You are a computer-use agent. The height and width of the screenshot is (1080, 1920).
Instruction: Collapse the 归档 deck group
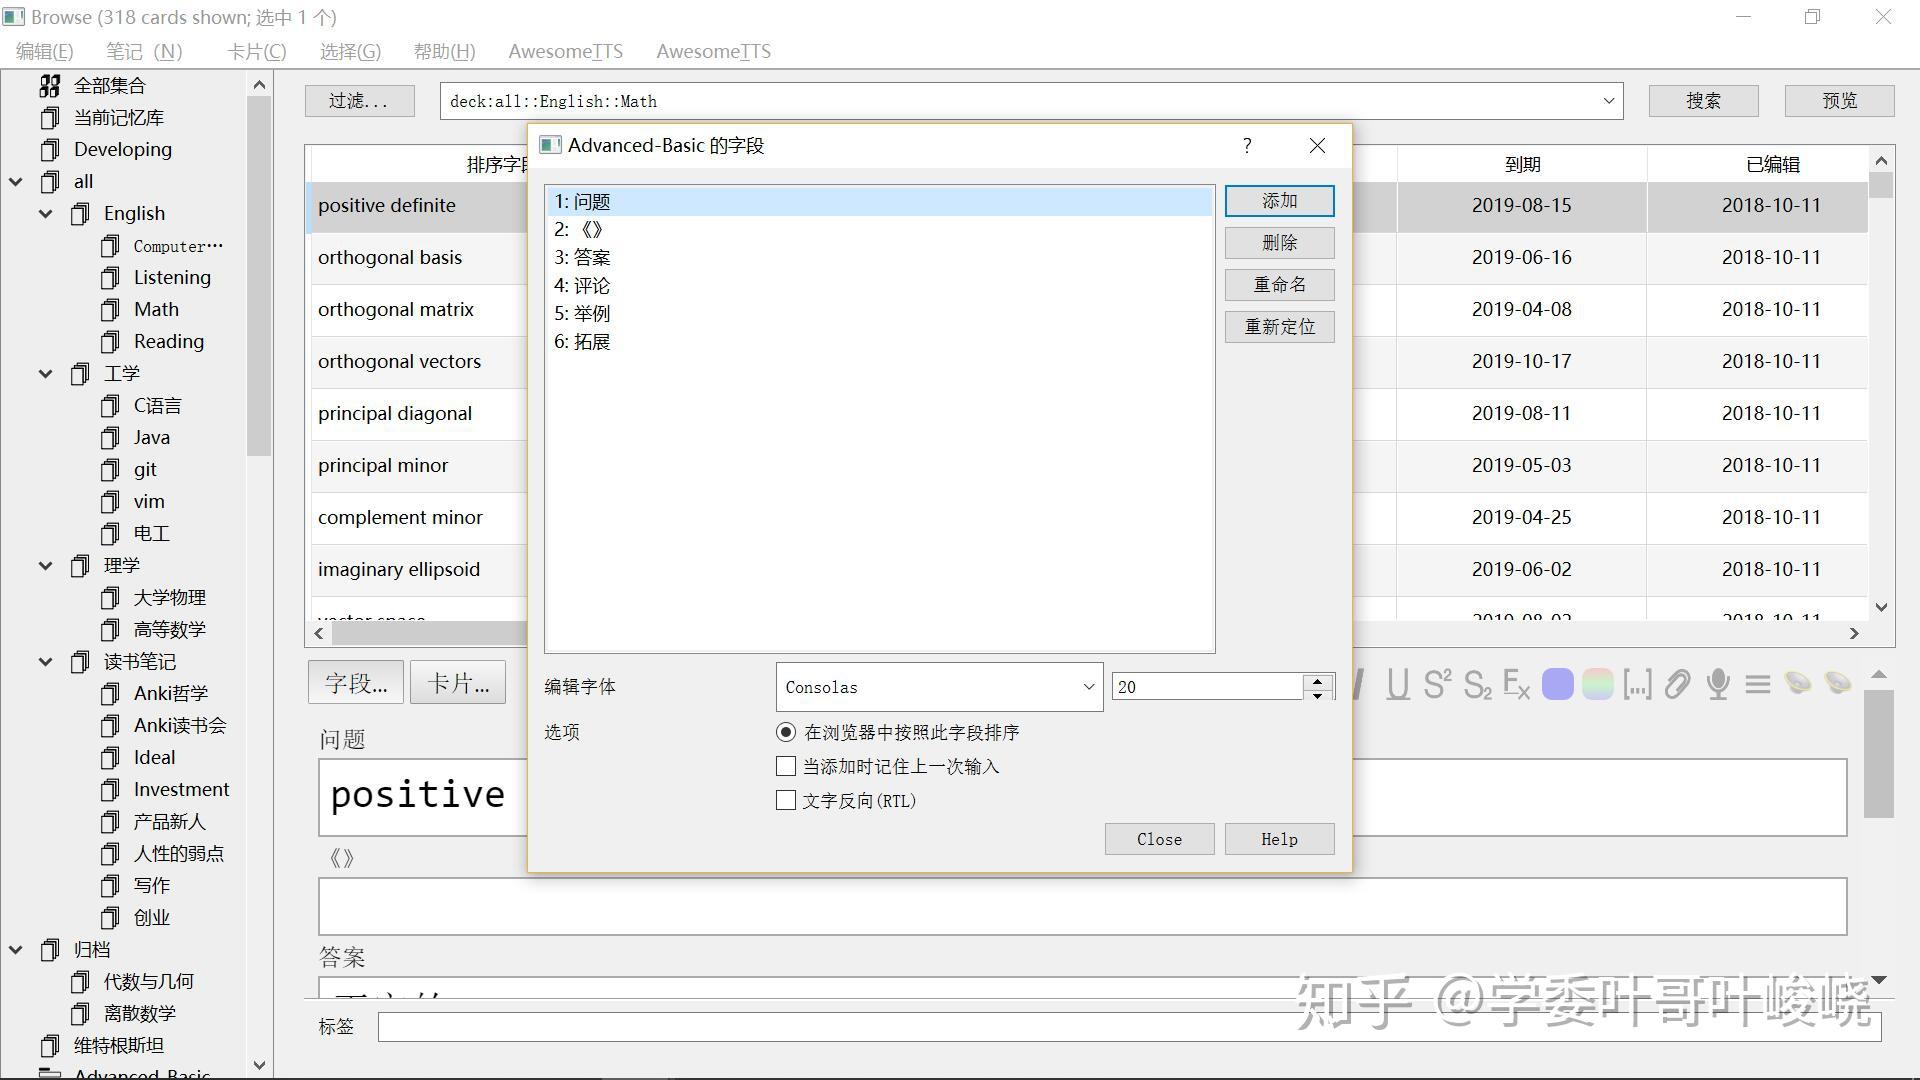click(16, 950)
